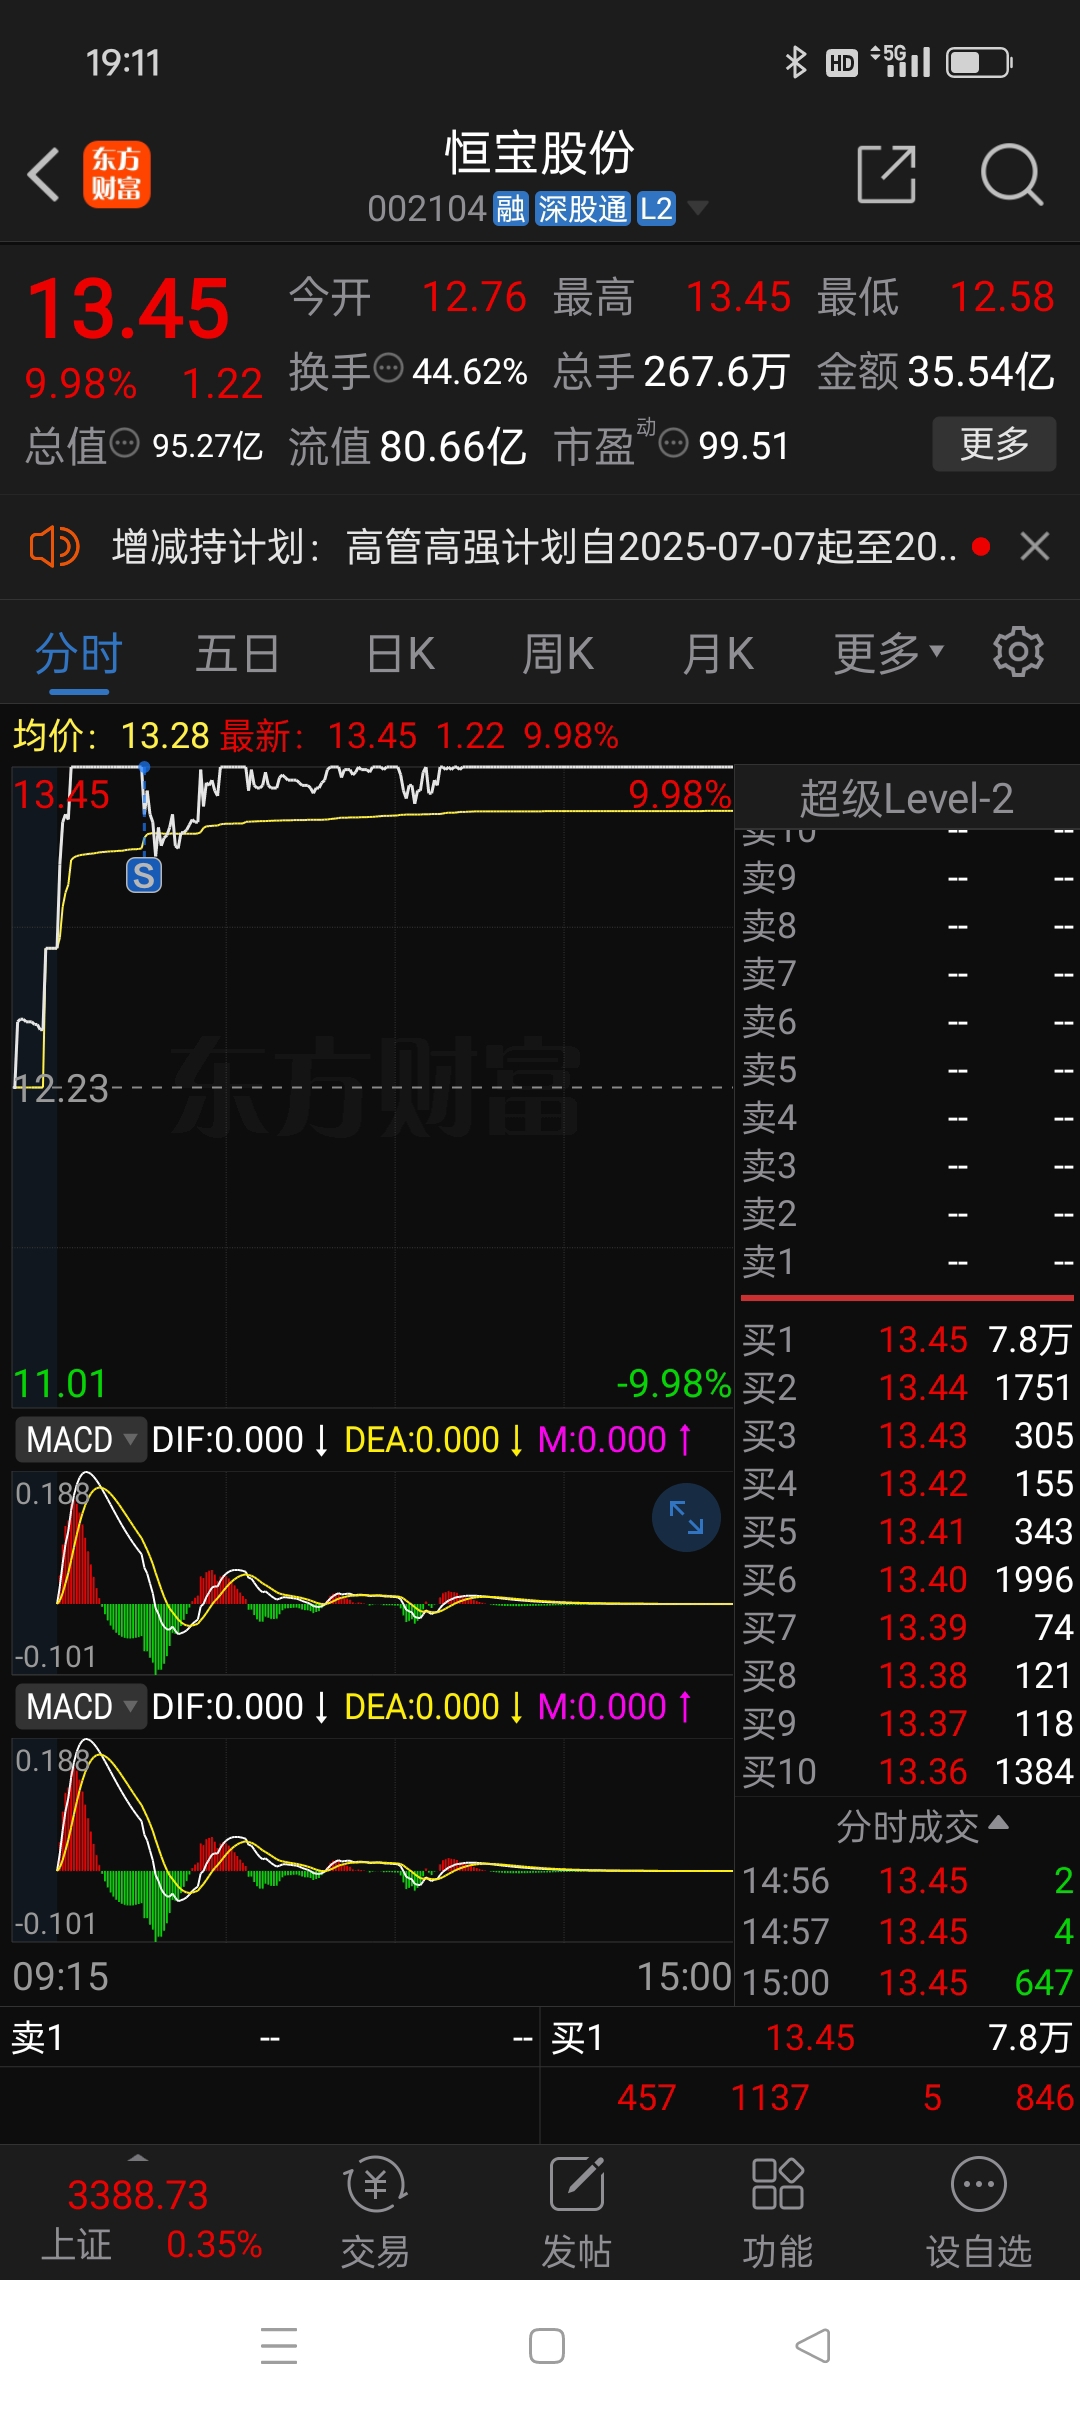1080x2412 pixels.
Task: Tap 设自选 add to watchlist icon
Action: coord(979,2212)
